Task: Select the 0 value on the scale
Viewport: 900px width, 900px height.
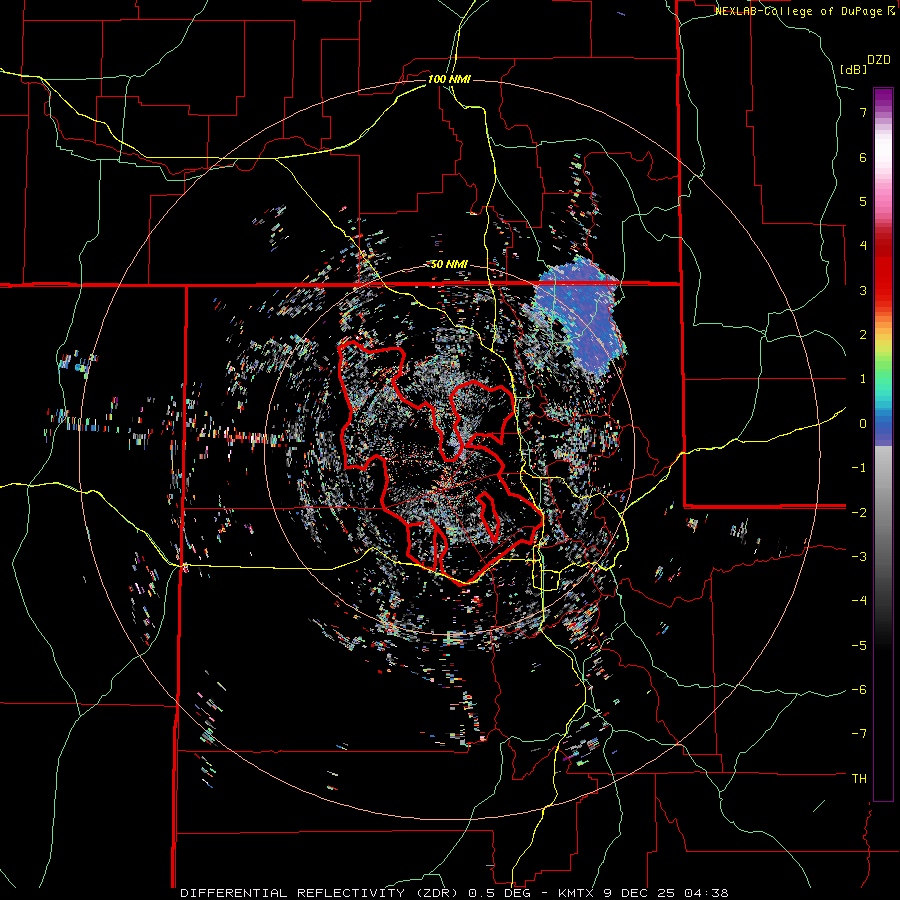Action: 863,424
